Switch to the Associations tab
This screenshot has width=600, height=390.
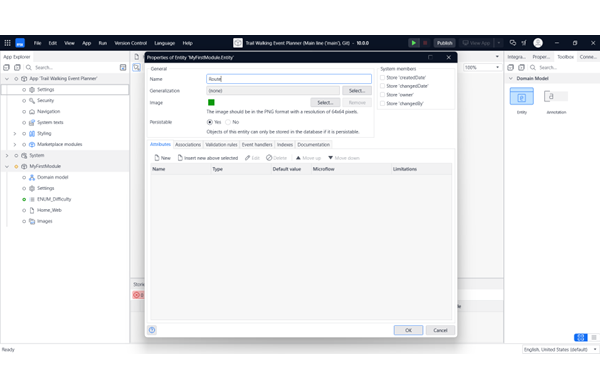188,145
